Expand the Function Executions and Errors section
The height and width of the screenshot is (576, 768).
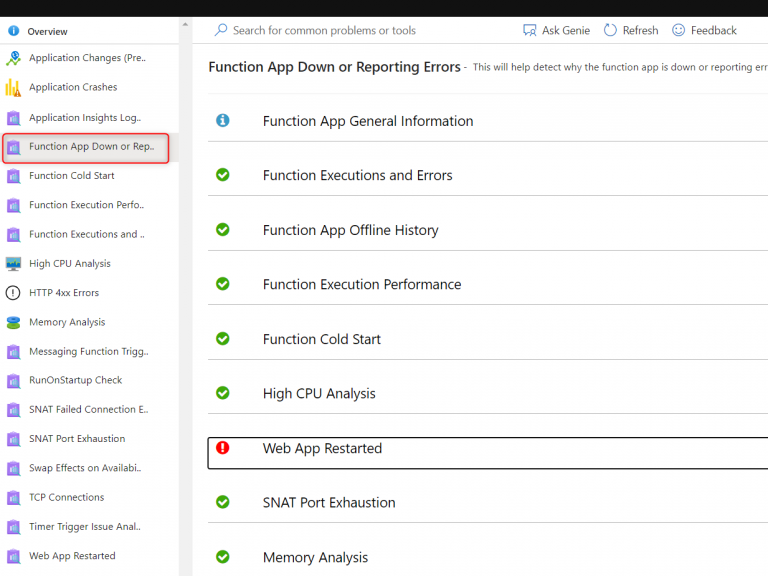pos(357,176)
